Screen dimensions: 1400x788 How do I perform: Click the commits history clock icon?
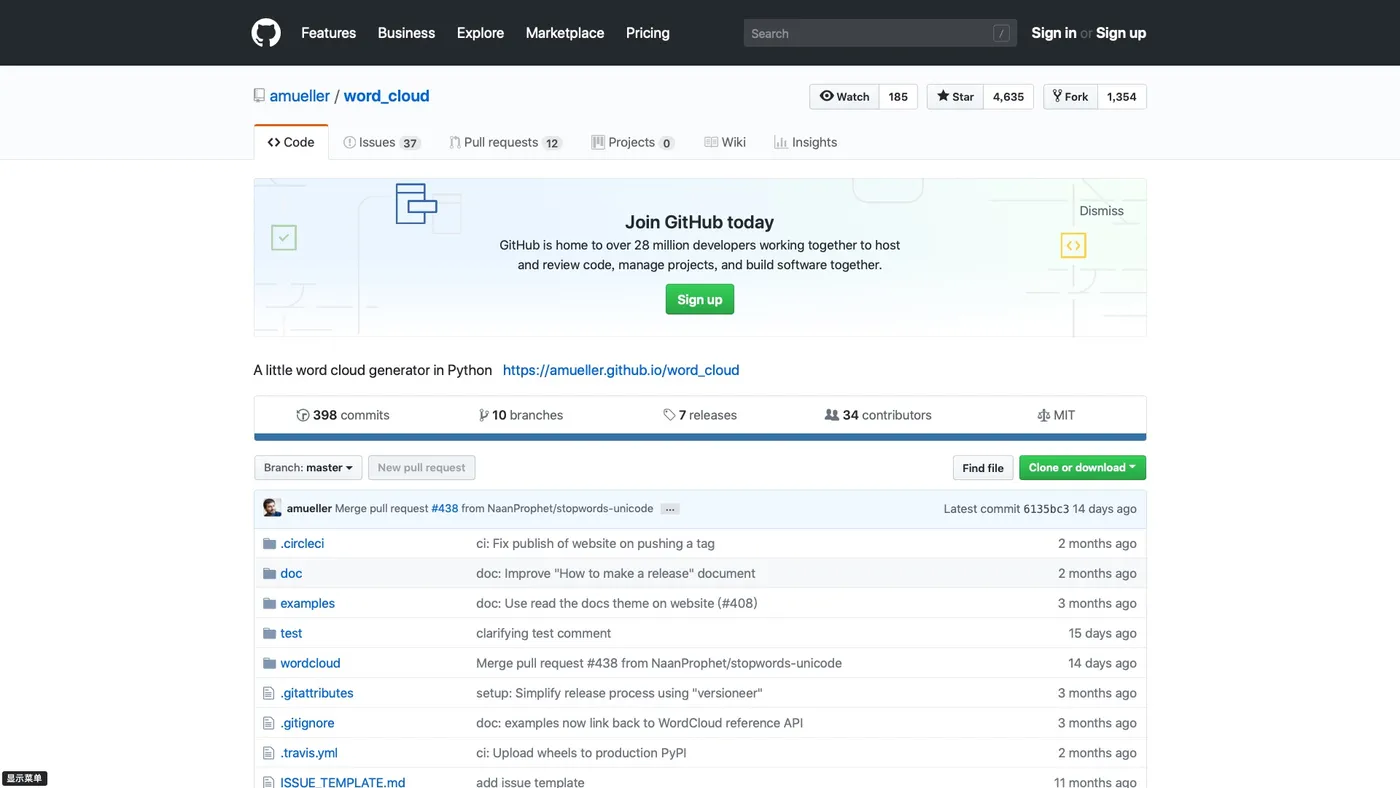pos(303,415)
